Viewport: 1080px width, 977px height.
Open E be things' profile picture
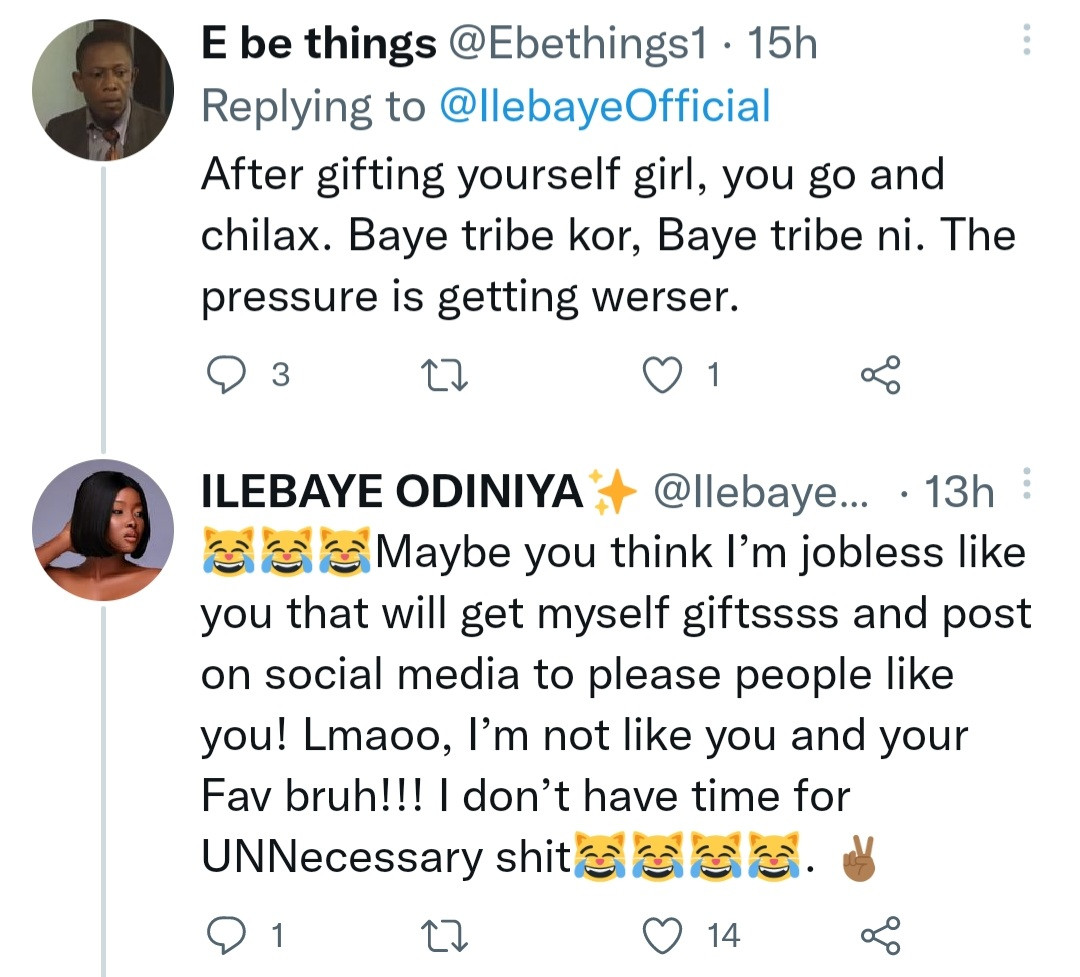[103, 90]
